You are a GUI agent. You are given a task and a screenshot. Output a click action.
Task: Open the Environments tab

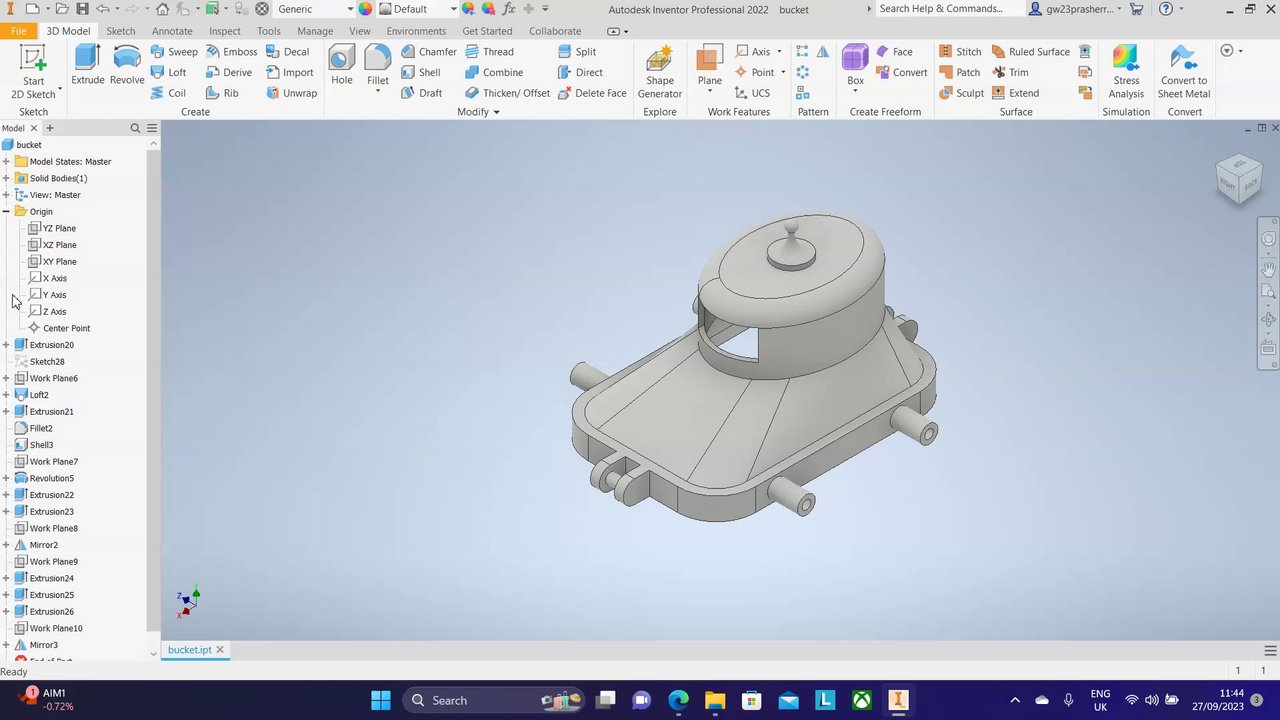[x=416, y=31]
